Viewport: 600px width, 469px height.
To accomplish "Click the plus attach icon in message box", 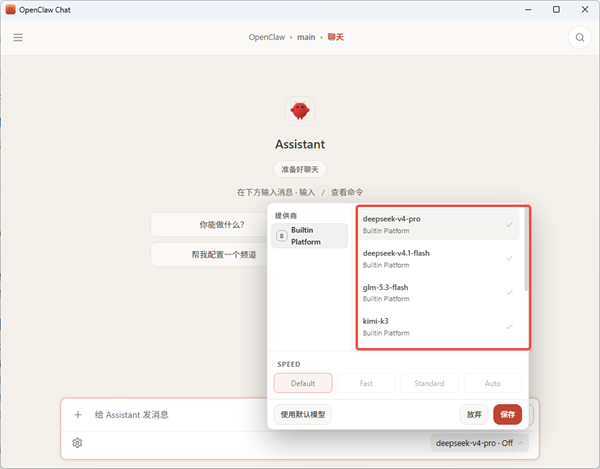I will point(78,415).
